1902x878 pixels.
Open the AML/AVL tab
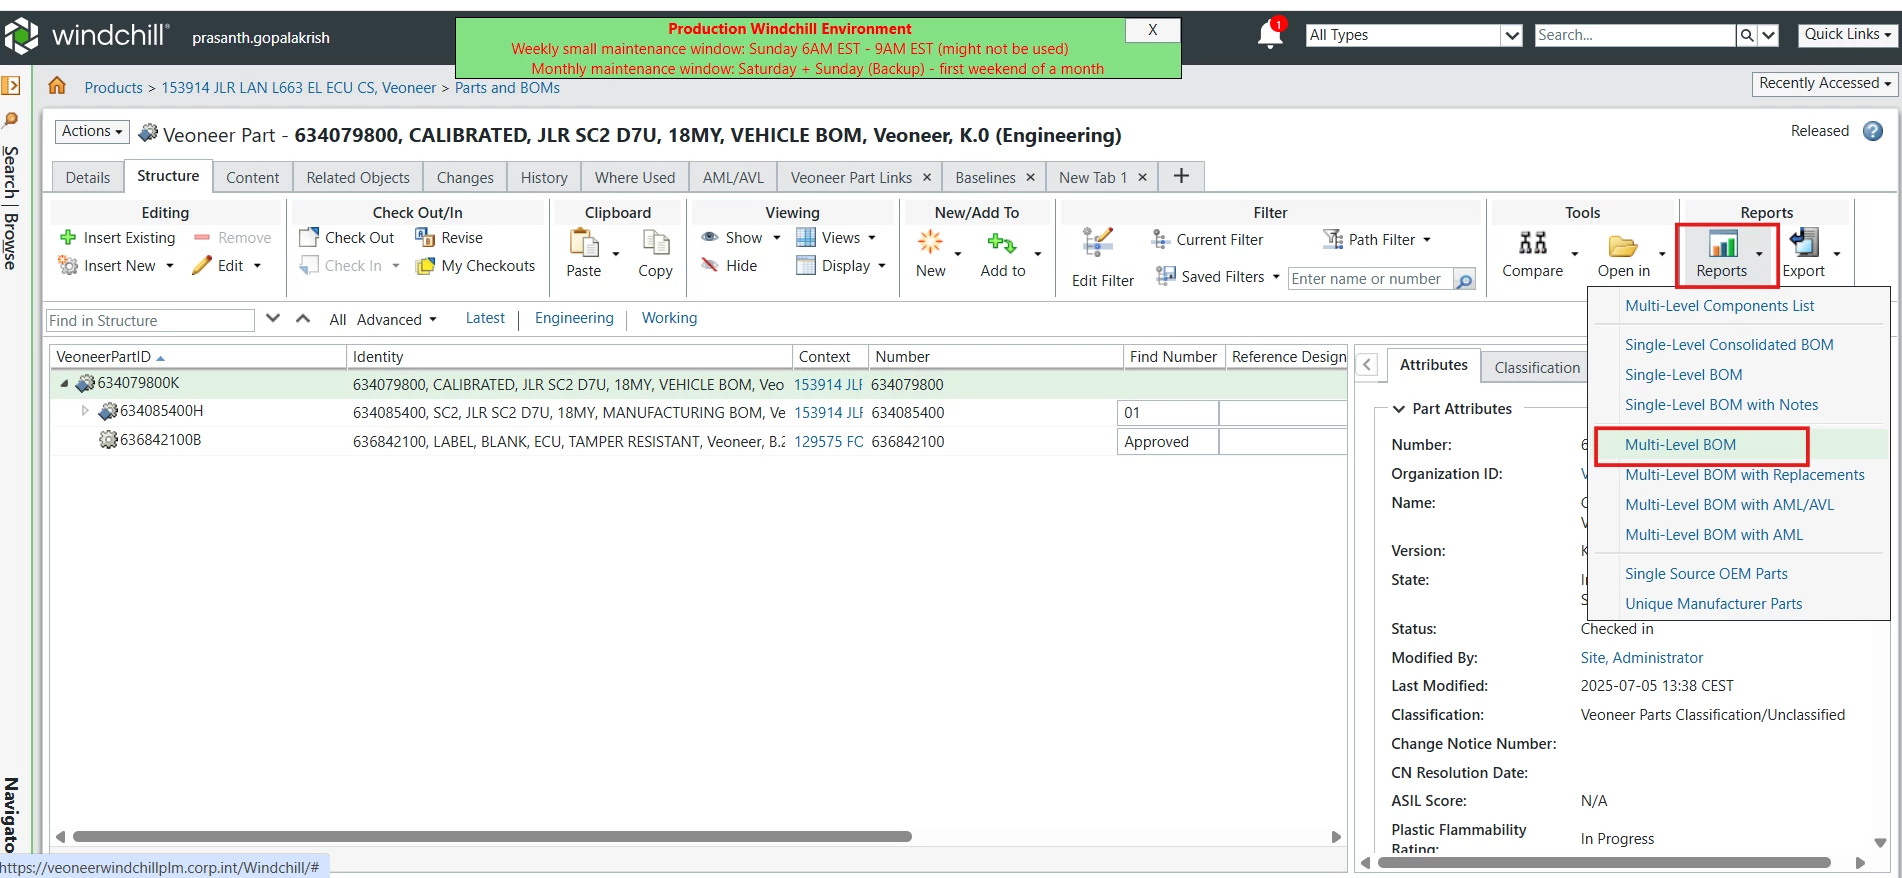click(x=733, y=177)
